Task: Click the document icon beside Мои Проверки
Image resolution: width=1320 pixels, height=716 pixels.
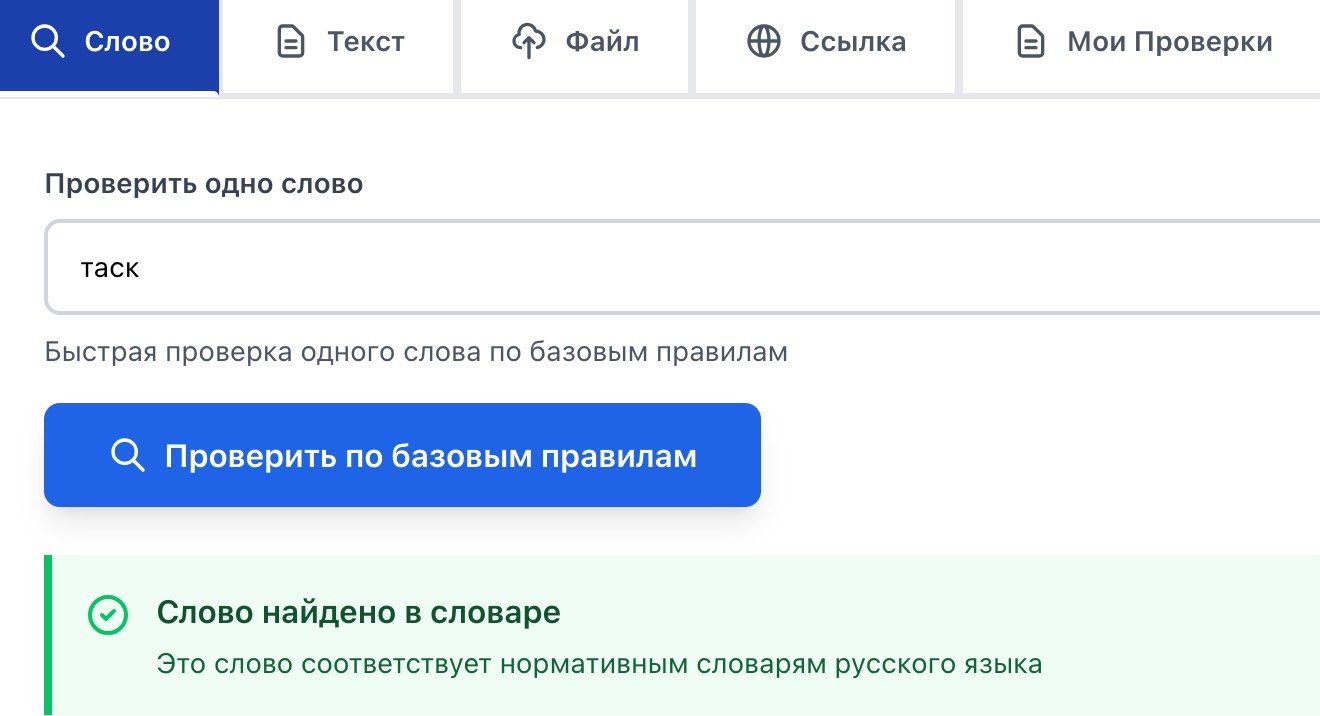Action: [1030, 42]
